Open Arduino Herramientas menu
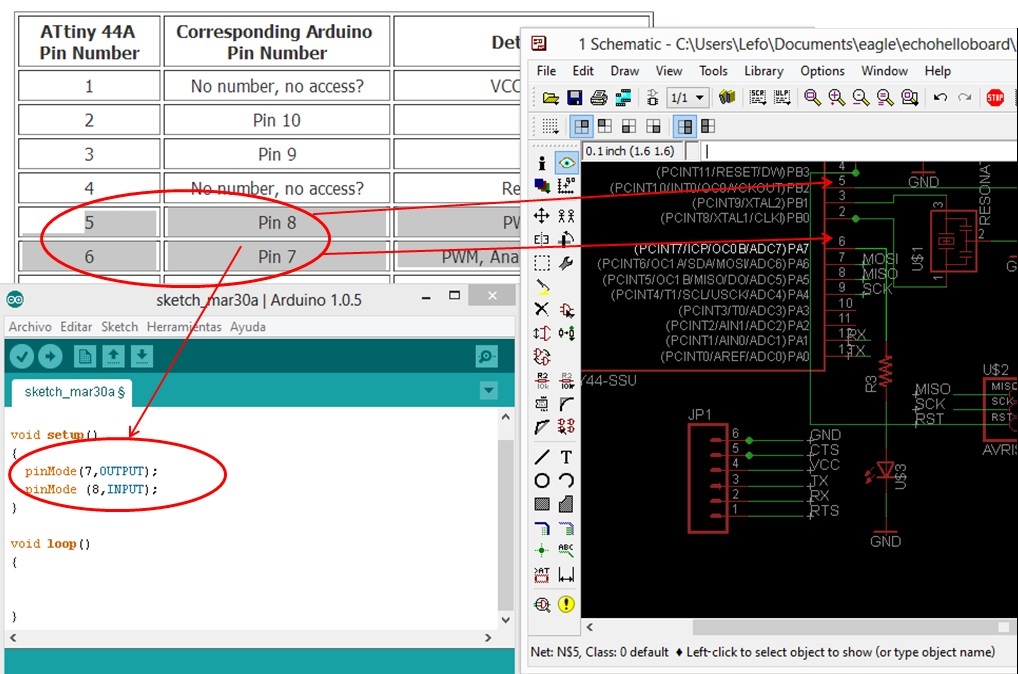Viewport: 1018px width, 674px height. click(184, 327)
